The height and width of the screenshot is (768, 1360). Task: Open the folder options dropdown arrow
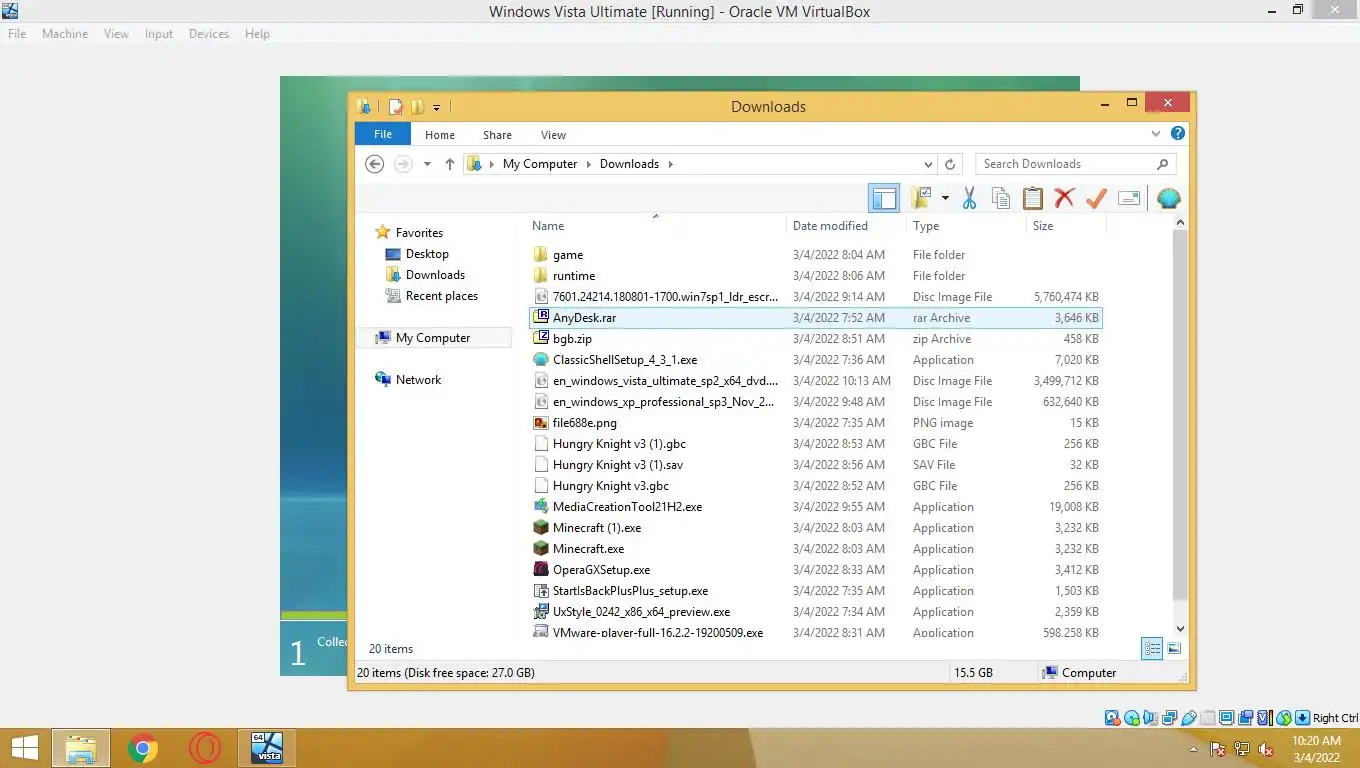(945, 198)
